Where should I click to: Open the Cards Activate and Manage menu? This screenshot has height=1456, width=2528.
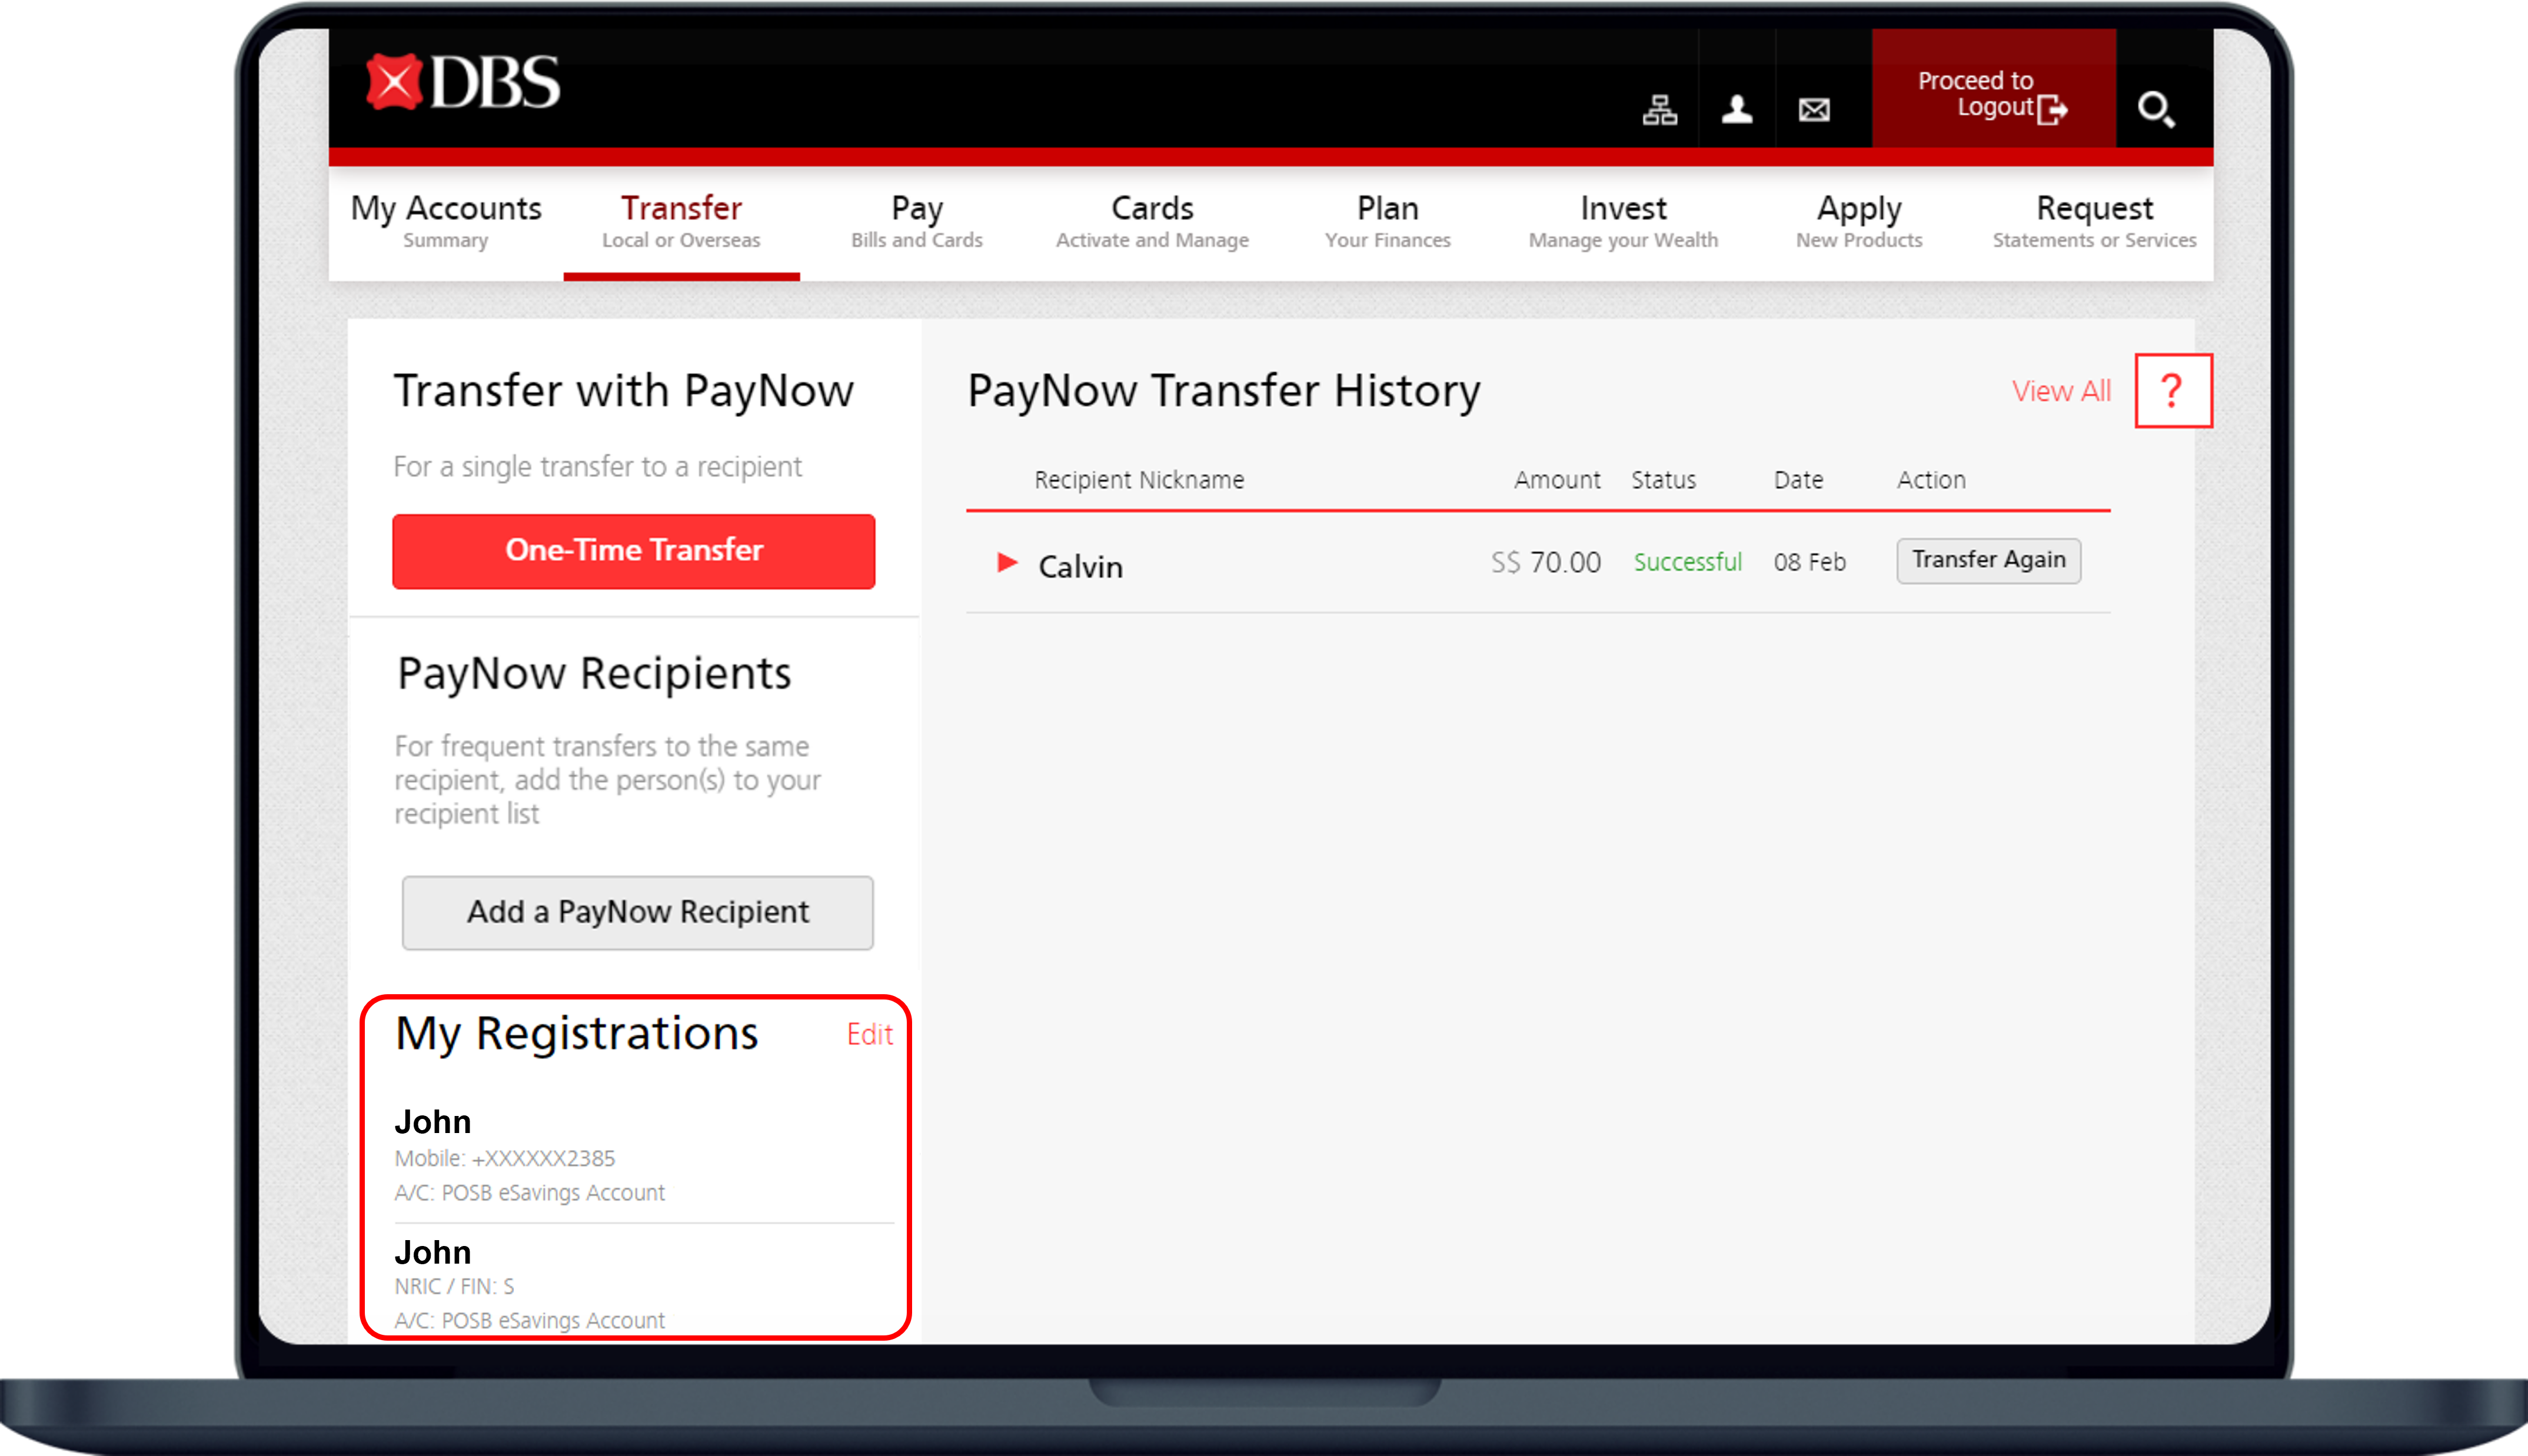point(1152,221)
